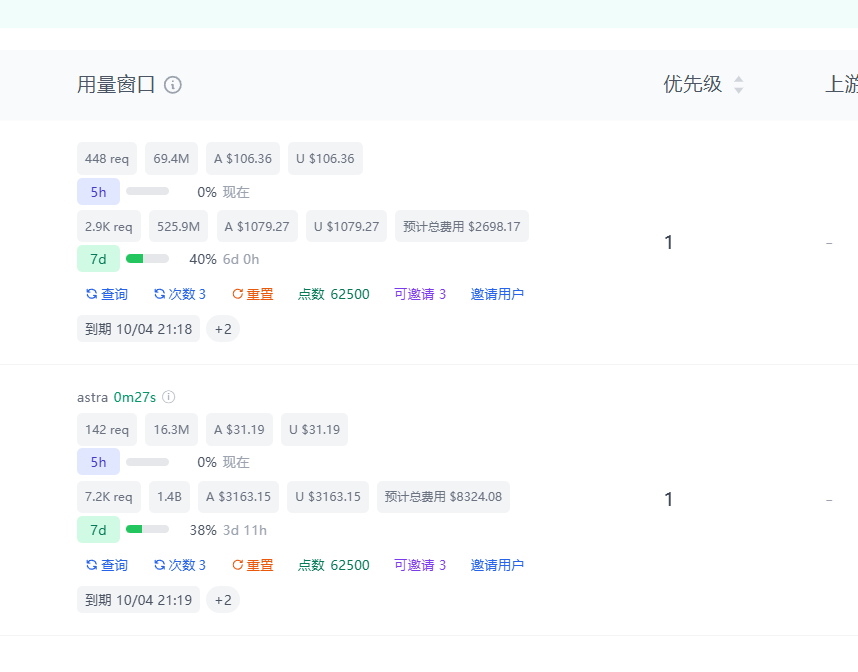Screen dimensions: 858x672
Task: Click 可邀请 3 in the row expiring 21:18
Action: coord(420,294)
